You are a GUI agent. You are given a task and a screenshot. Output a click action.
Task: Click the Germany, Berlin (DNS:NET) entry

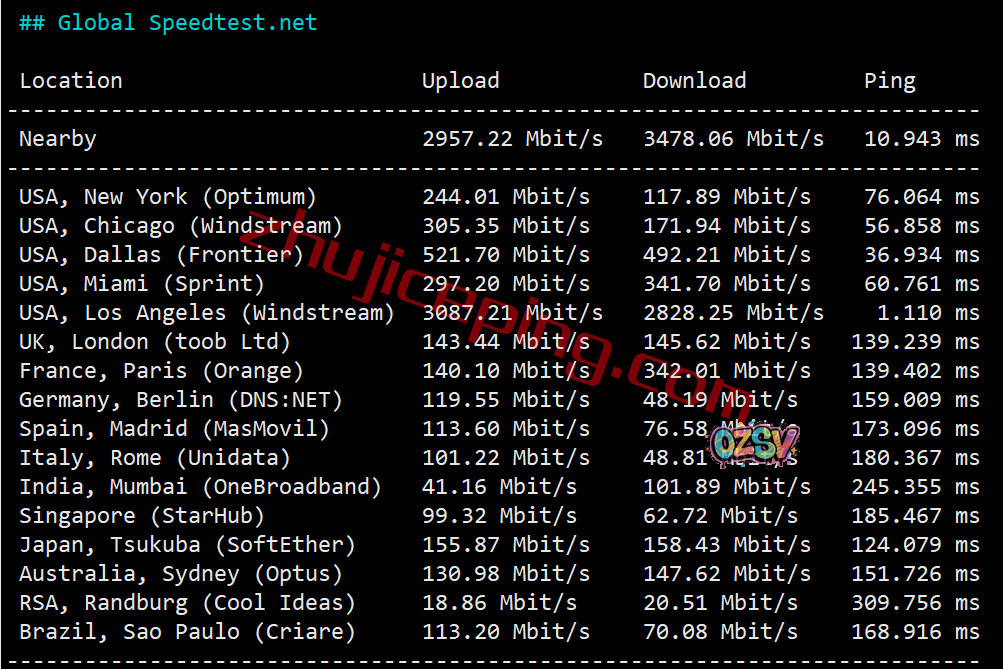pyautogui.click(x=180, y=400)
